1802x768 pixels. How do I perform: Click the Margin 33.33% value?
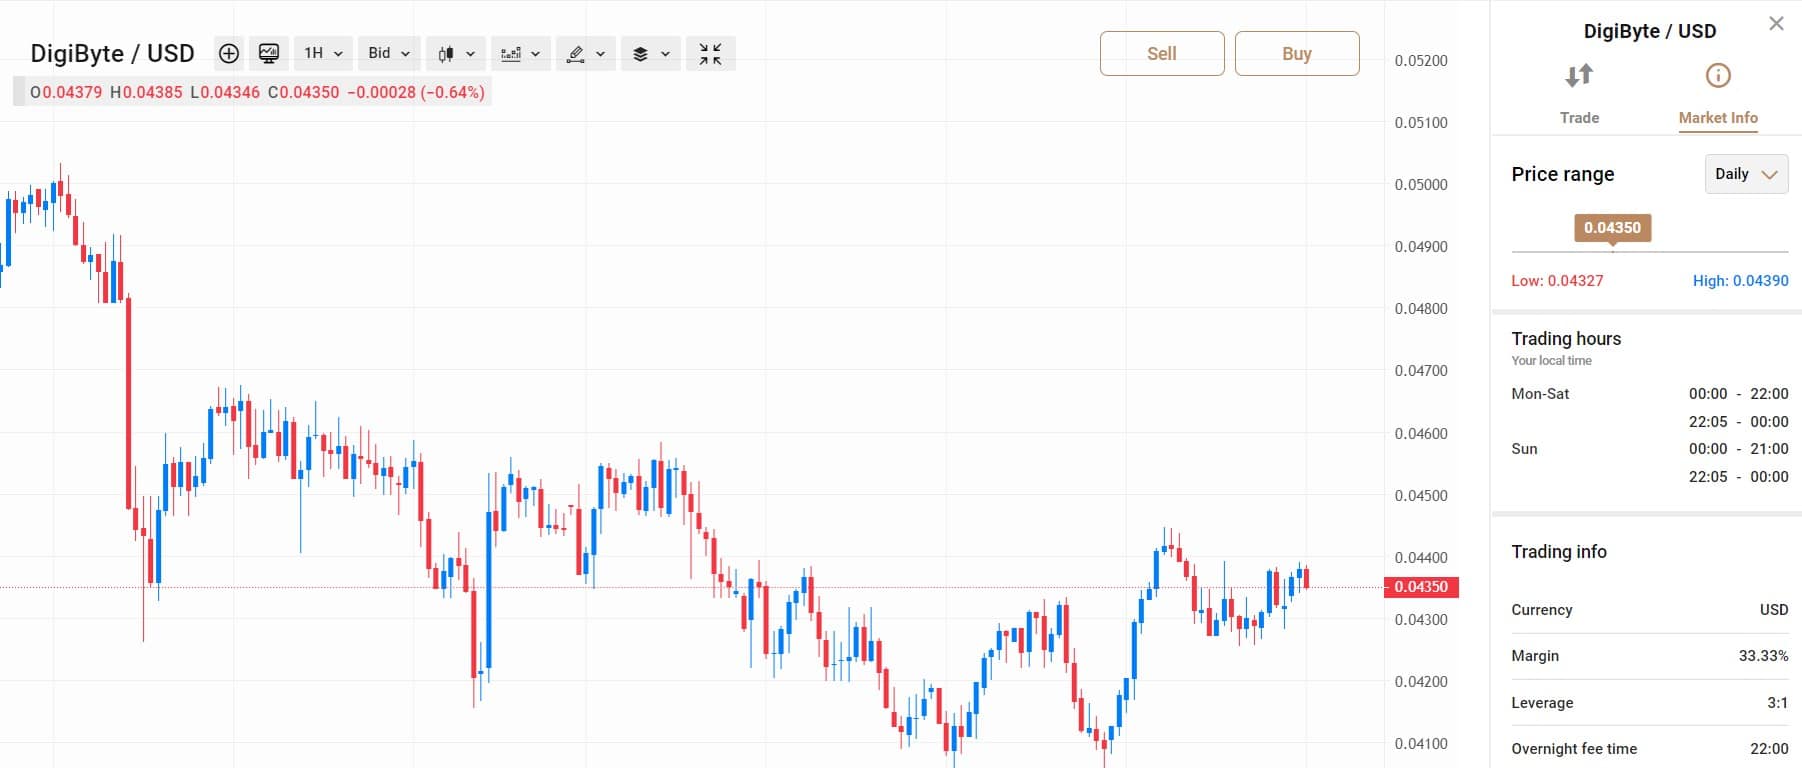click(x=1763, y=656)
